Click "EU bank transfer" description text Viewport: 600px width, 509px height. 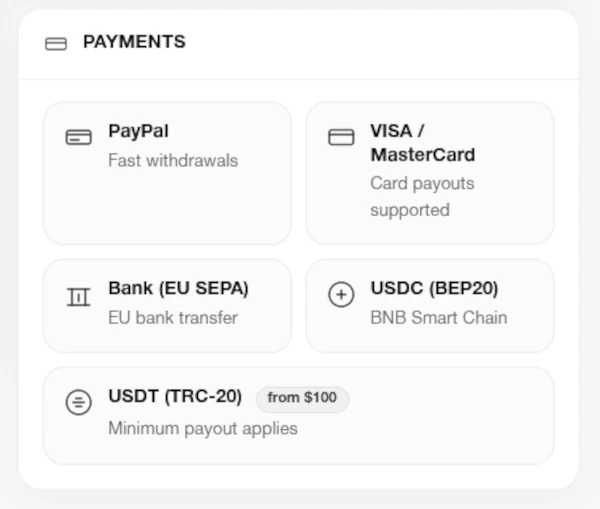pos(173,318)
